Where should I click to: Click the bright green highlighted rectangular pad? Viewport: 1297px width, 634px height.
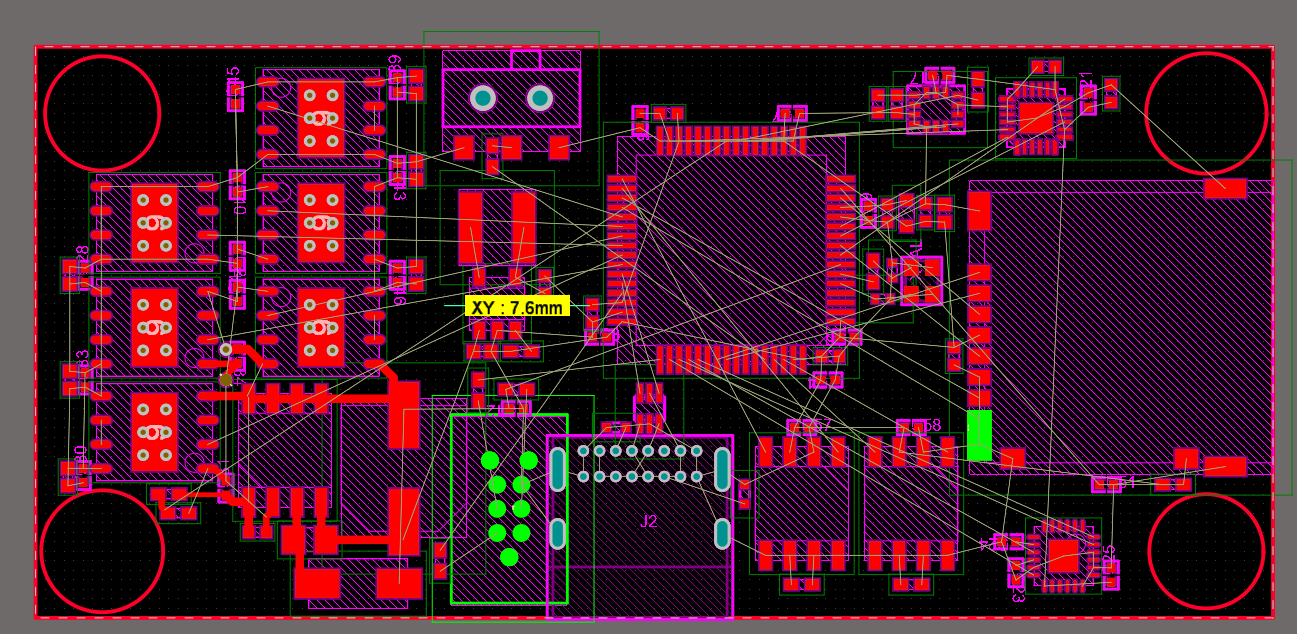[979, 435]
